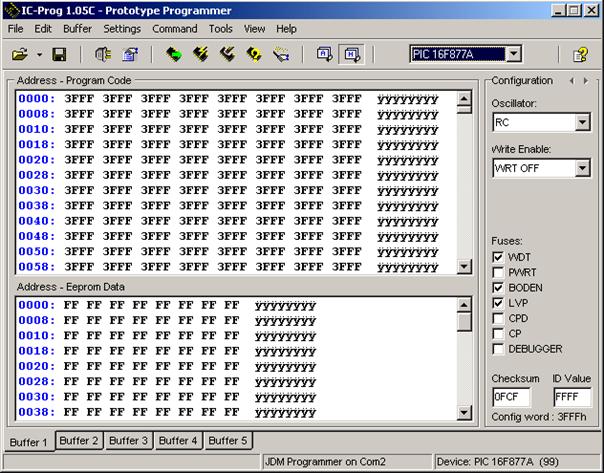
Task: Click the ID Value input field
Action: (x=570, y=397)
